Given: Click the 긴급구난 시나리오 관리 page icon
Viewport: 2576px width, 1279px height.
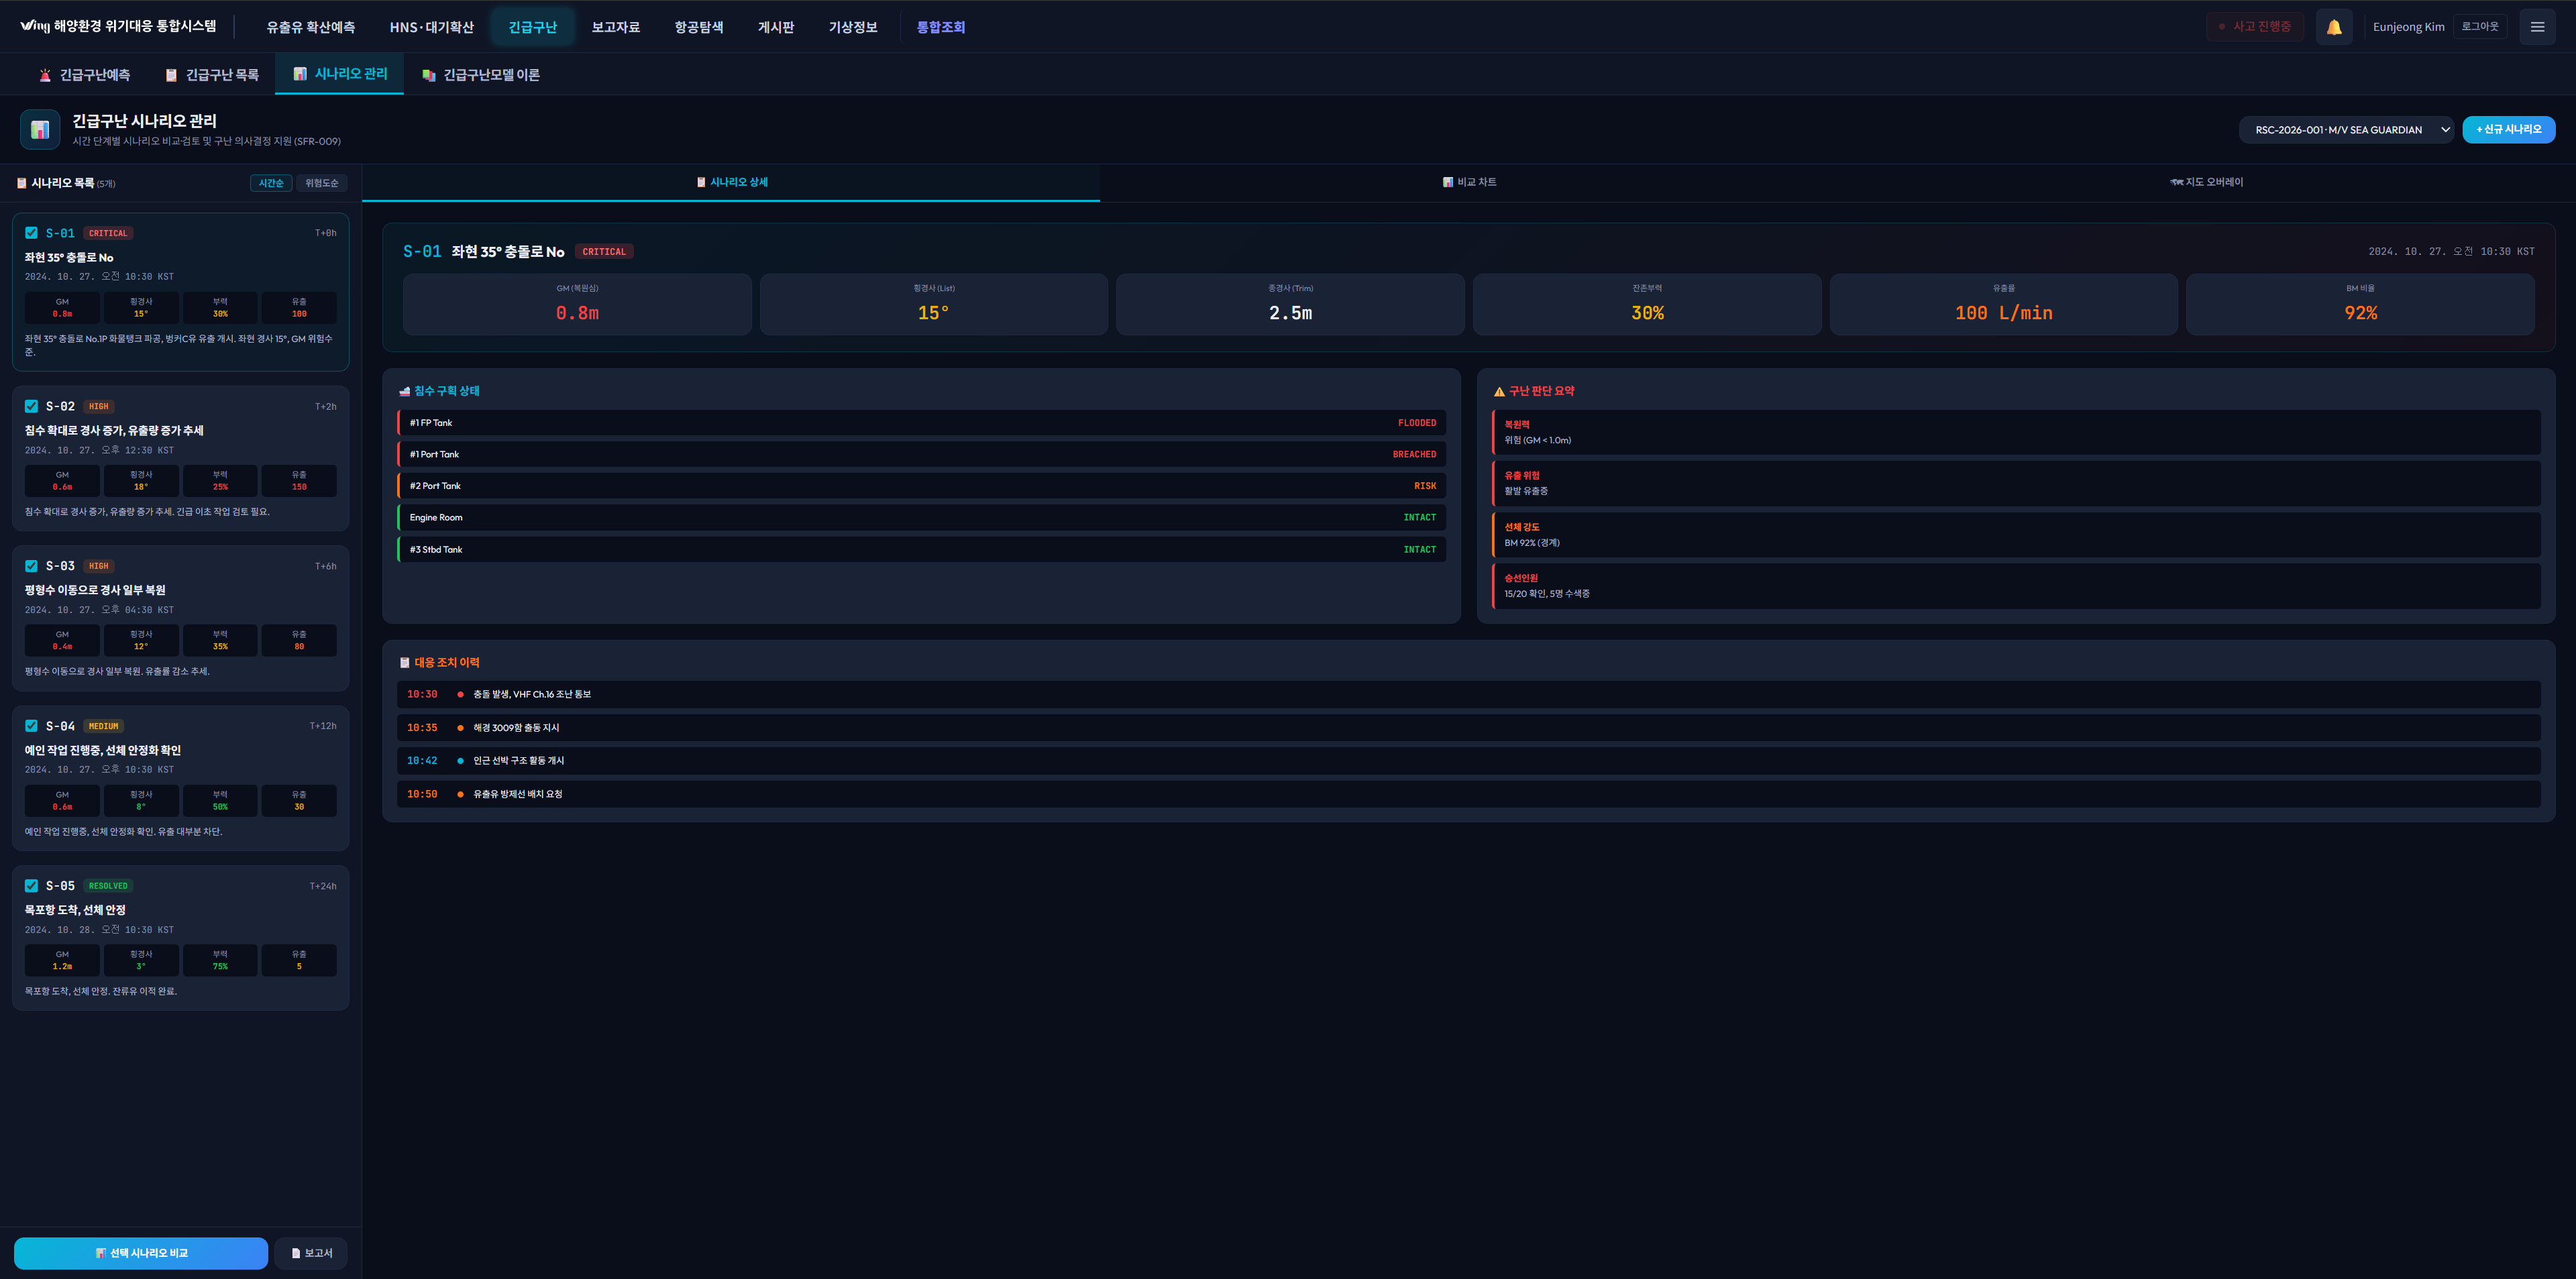Looking at the screenshot, I should 40,129.
